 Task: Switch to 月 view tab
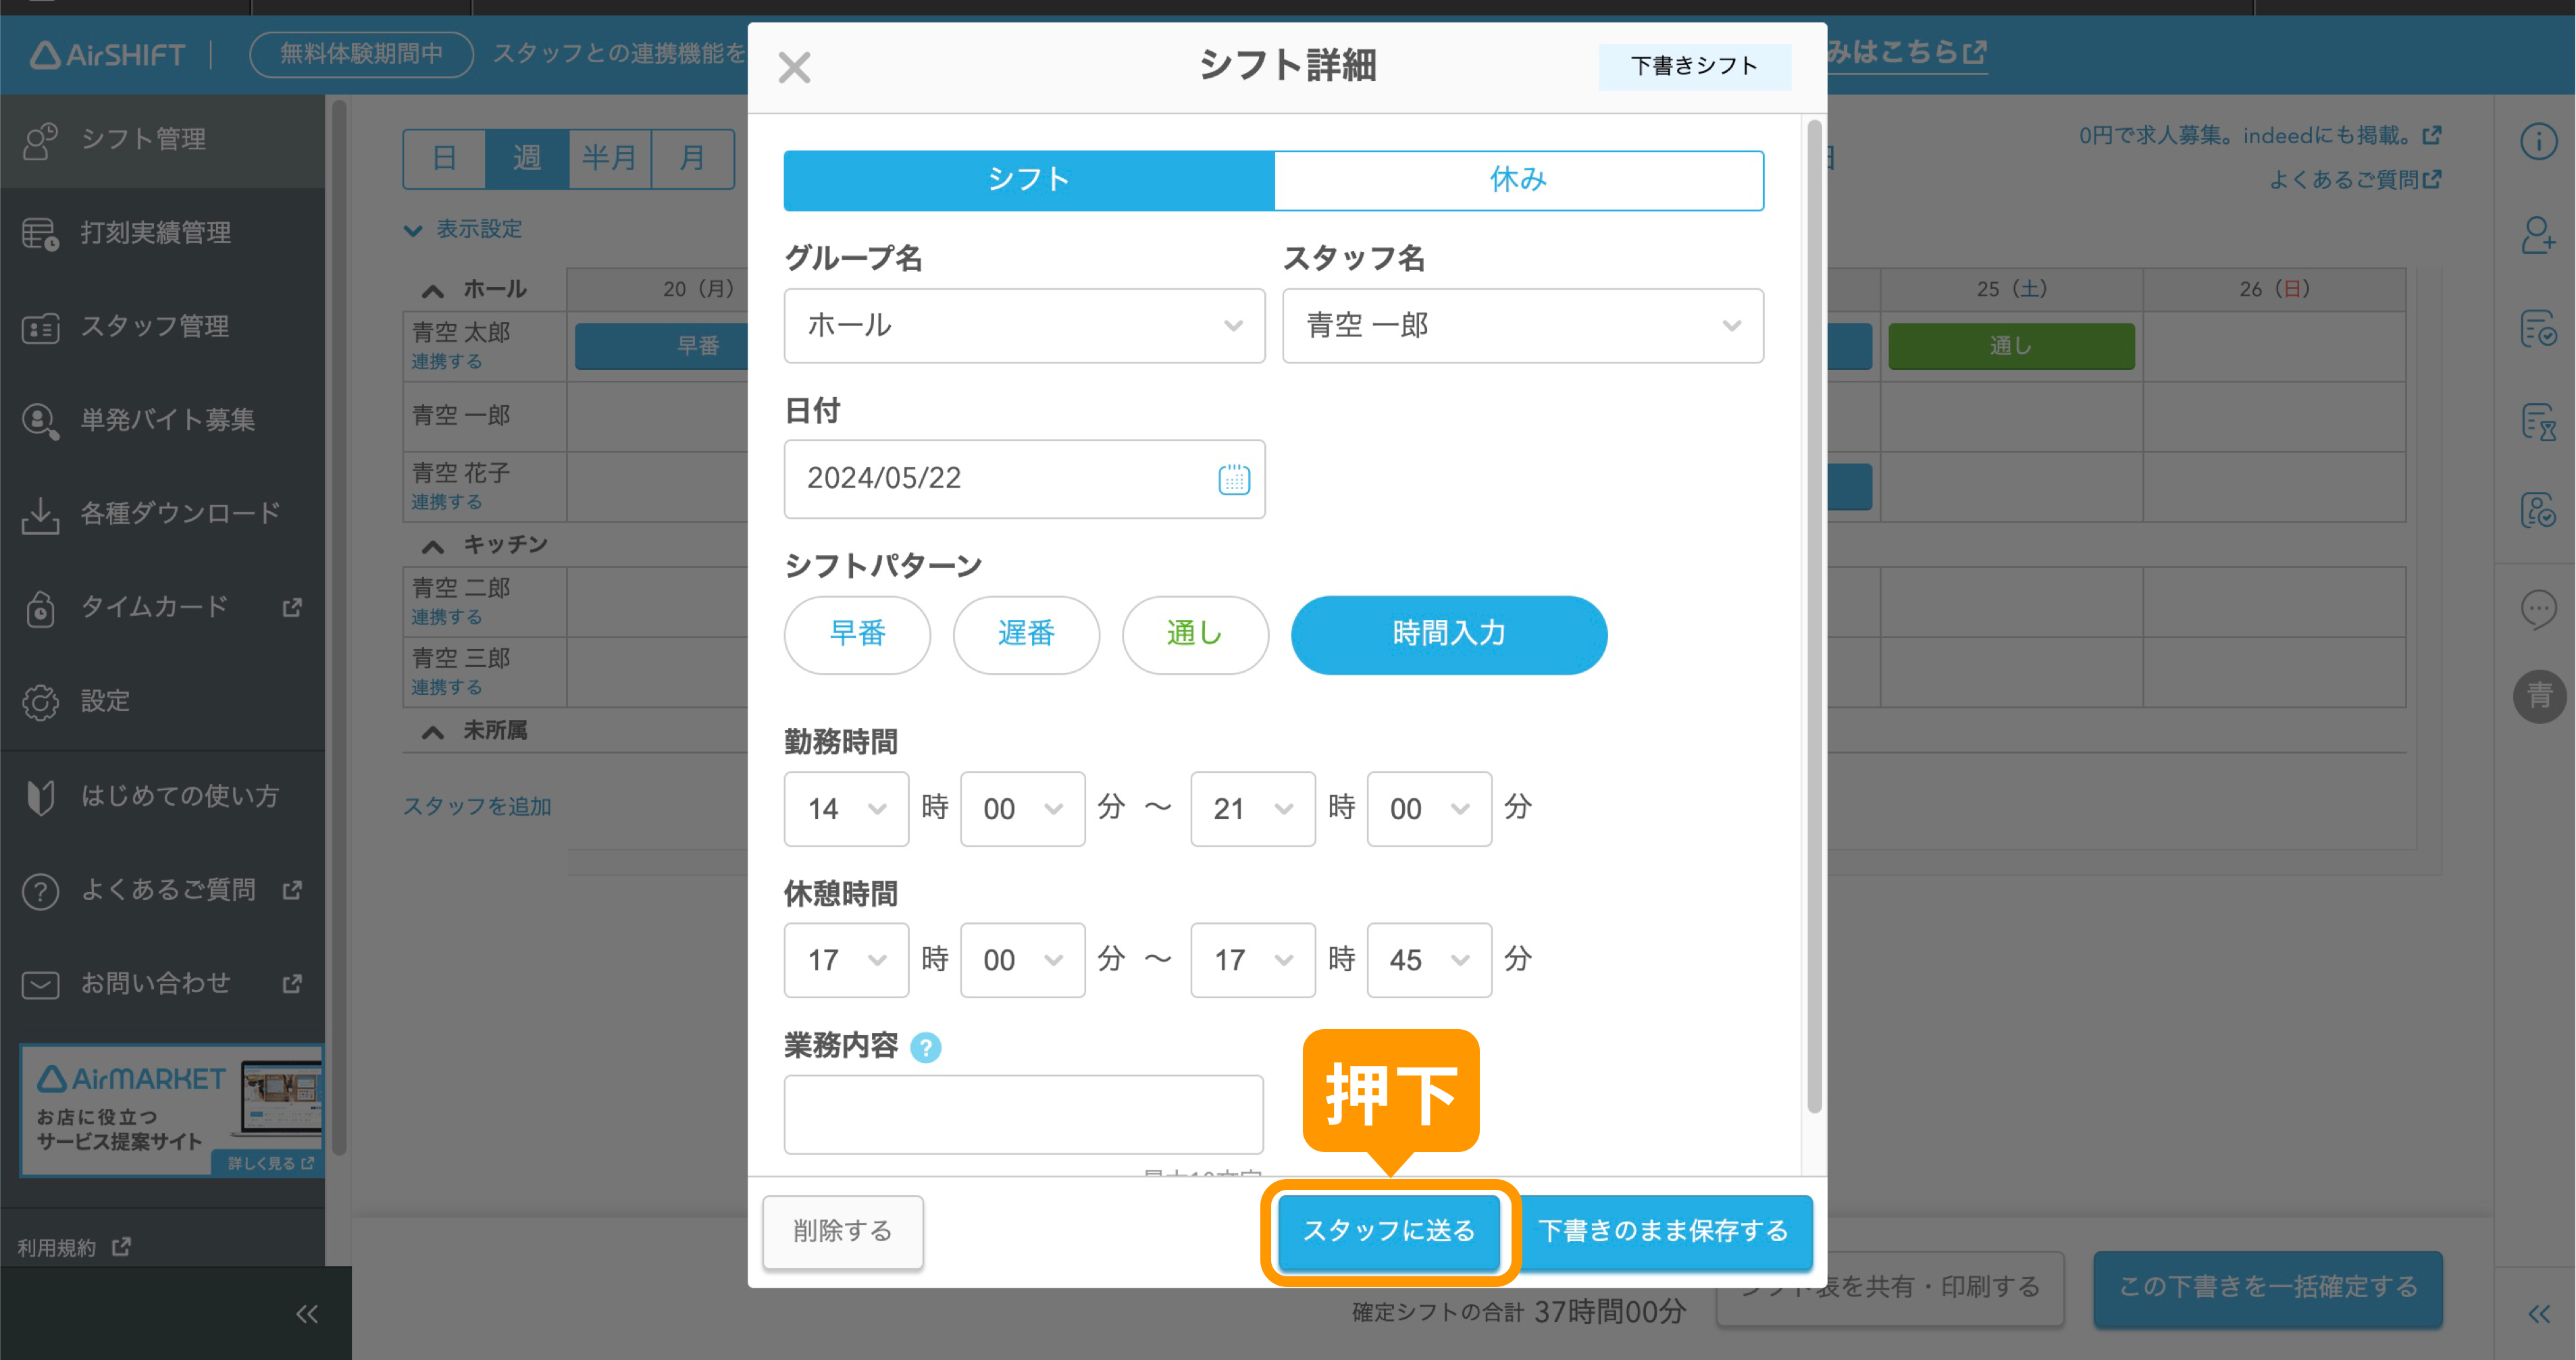click(x=692, y=158)
